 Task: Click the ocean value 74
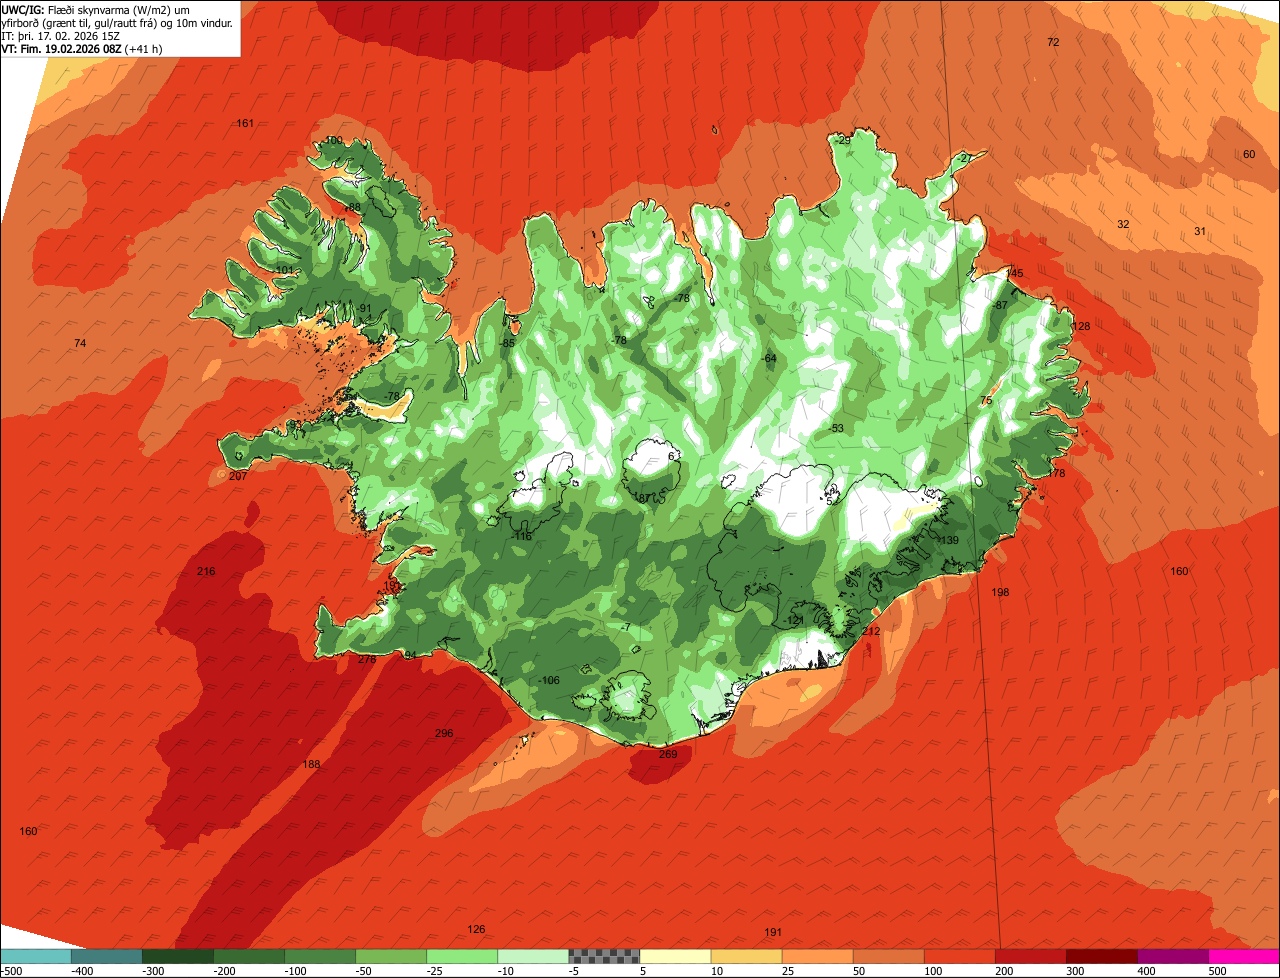tap(80, 343)
